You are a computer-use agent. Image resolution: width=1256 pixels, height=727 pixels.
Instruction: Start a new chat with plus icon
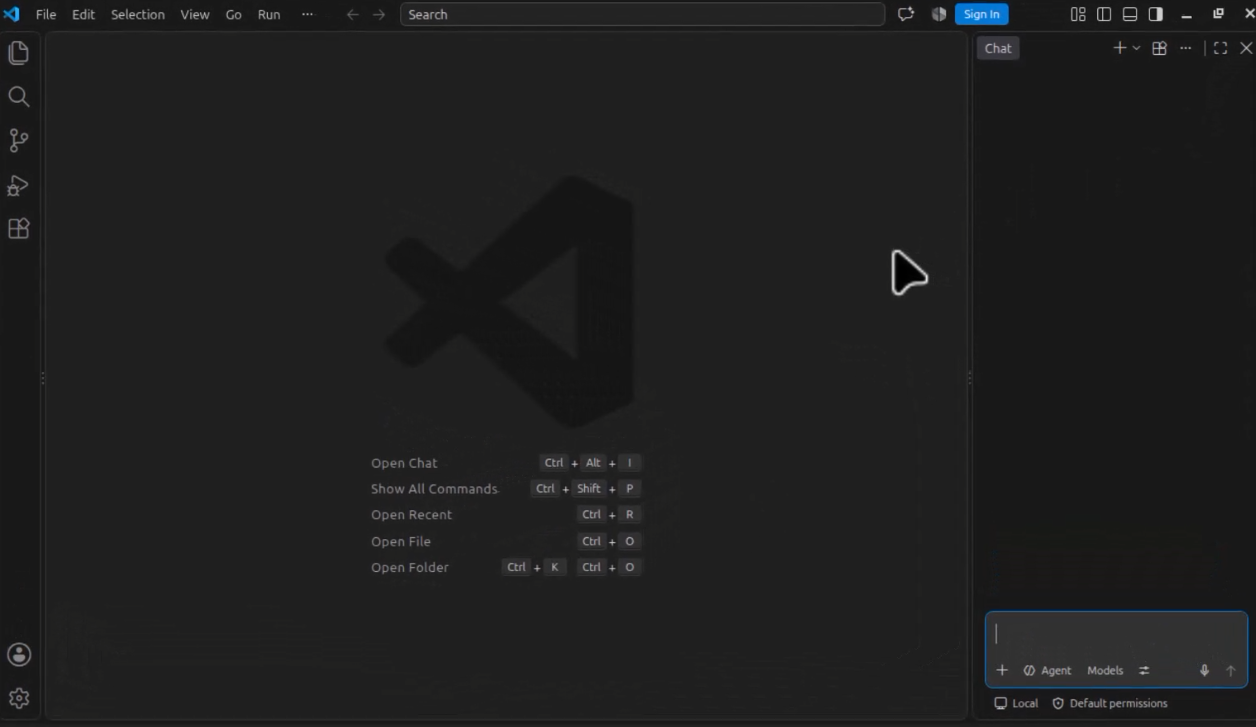coord(1119,48)
